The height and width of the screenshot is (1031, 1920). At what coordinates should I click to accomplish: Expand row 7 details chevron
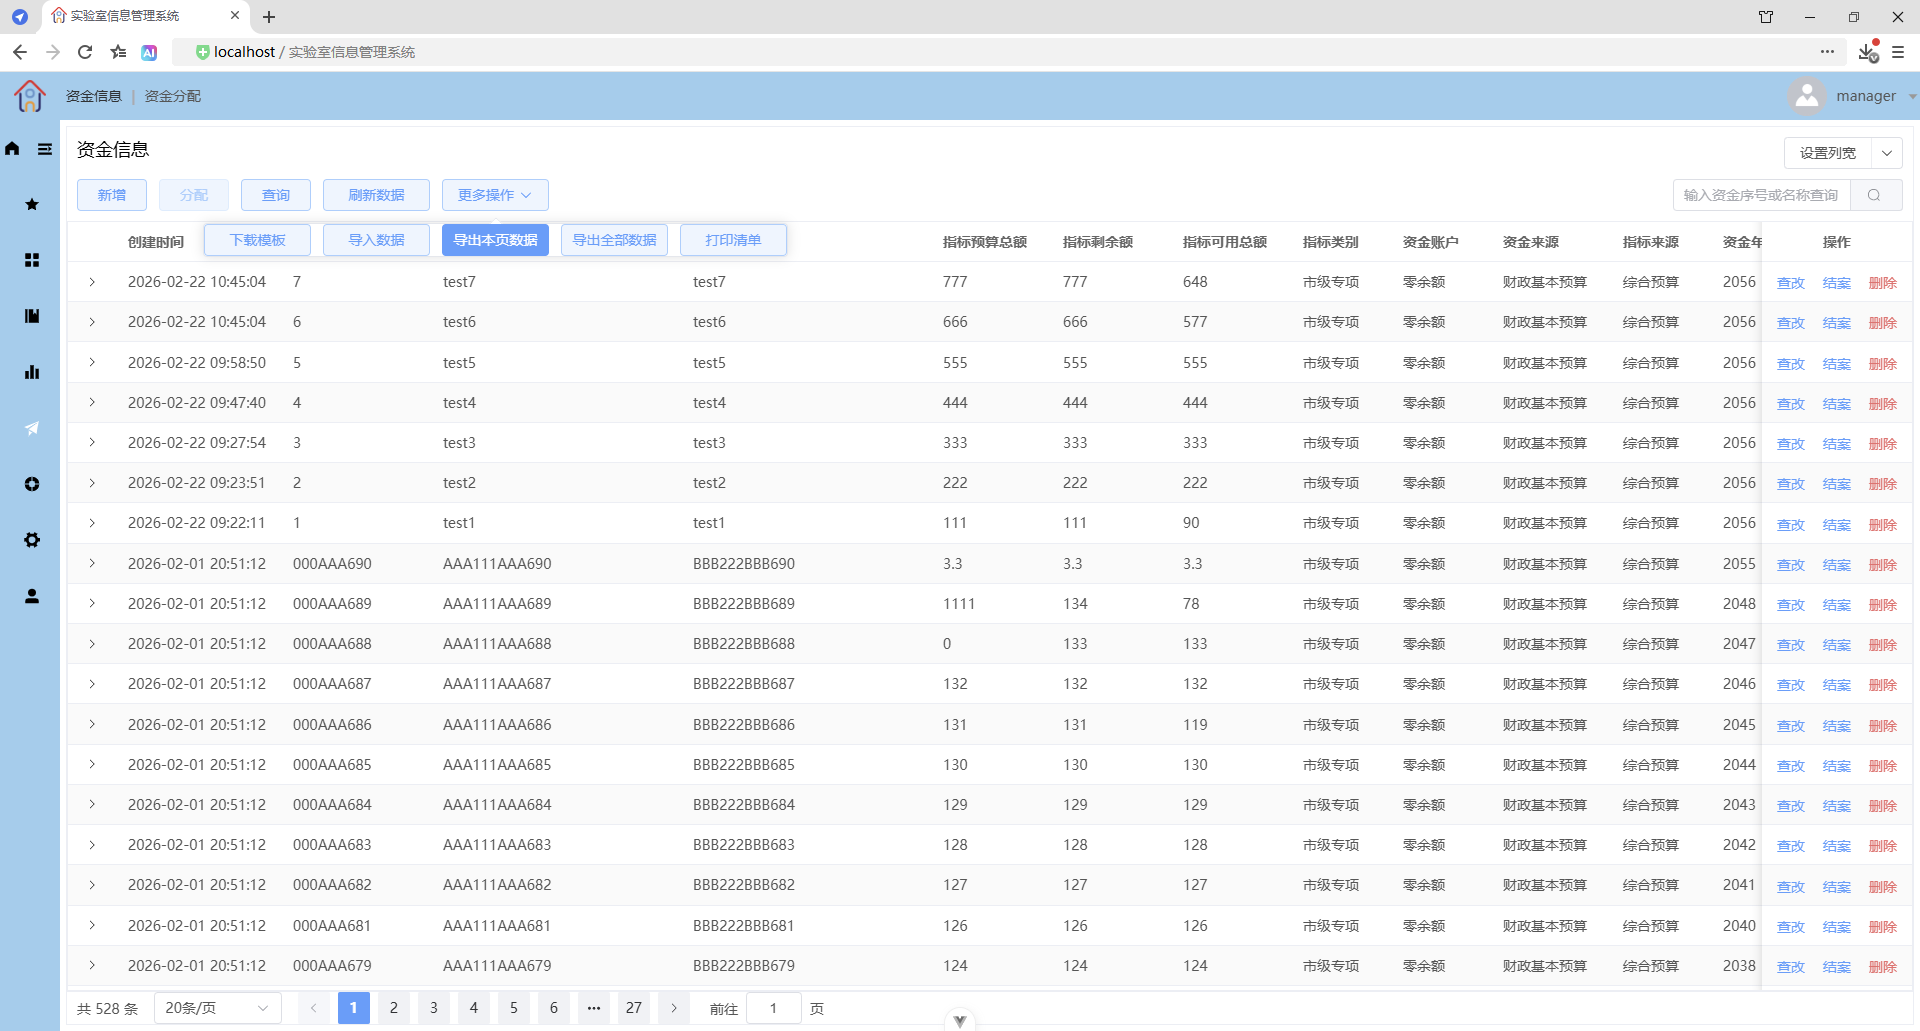point(92,282)
